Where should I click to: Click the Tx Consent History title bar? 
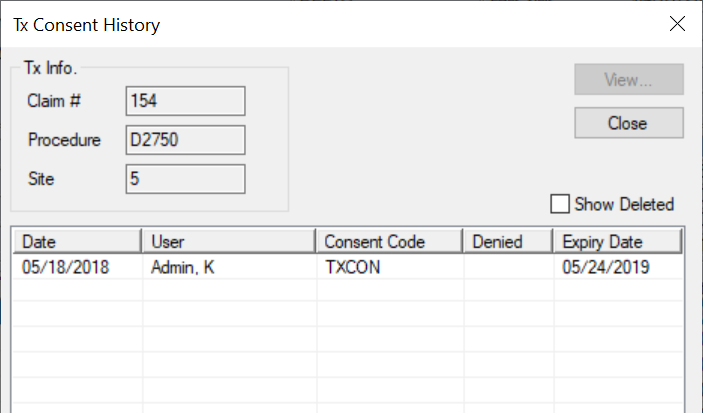300,23
